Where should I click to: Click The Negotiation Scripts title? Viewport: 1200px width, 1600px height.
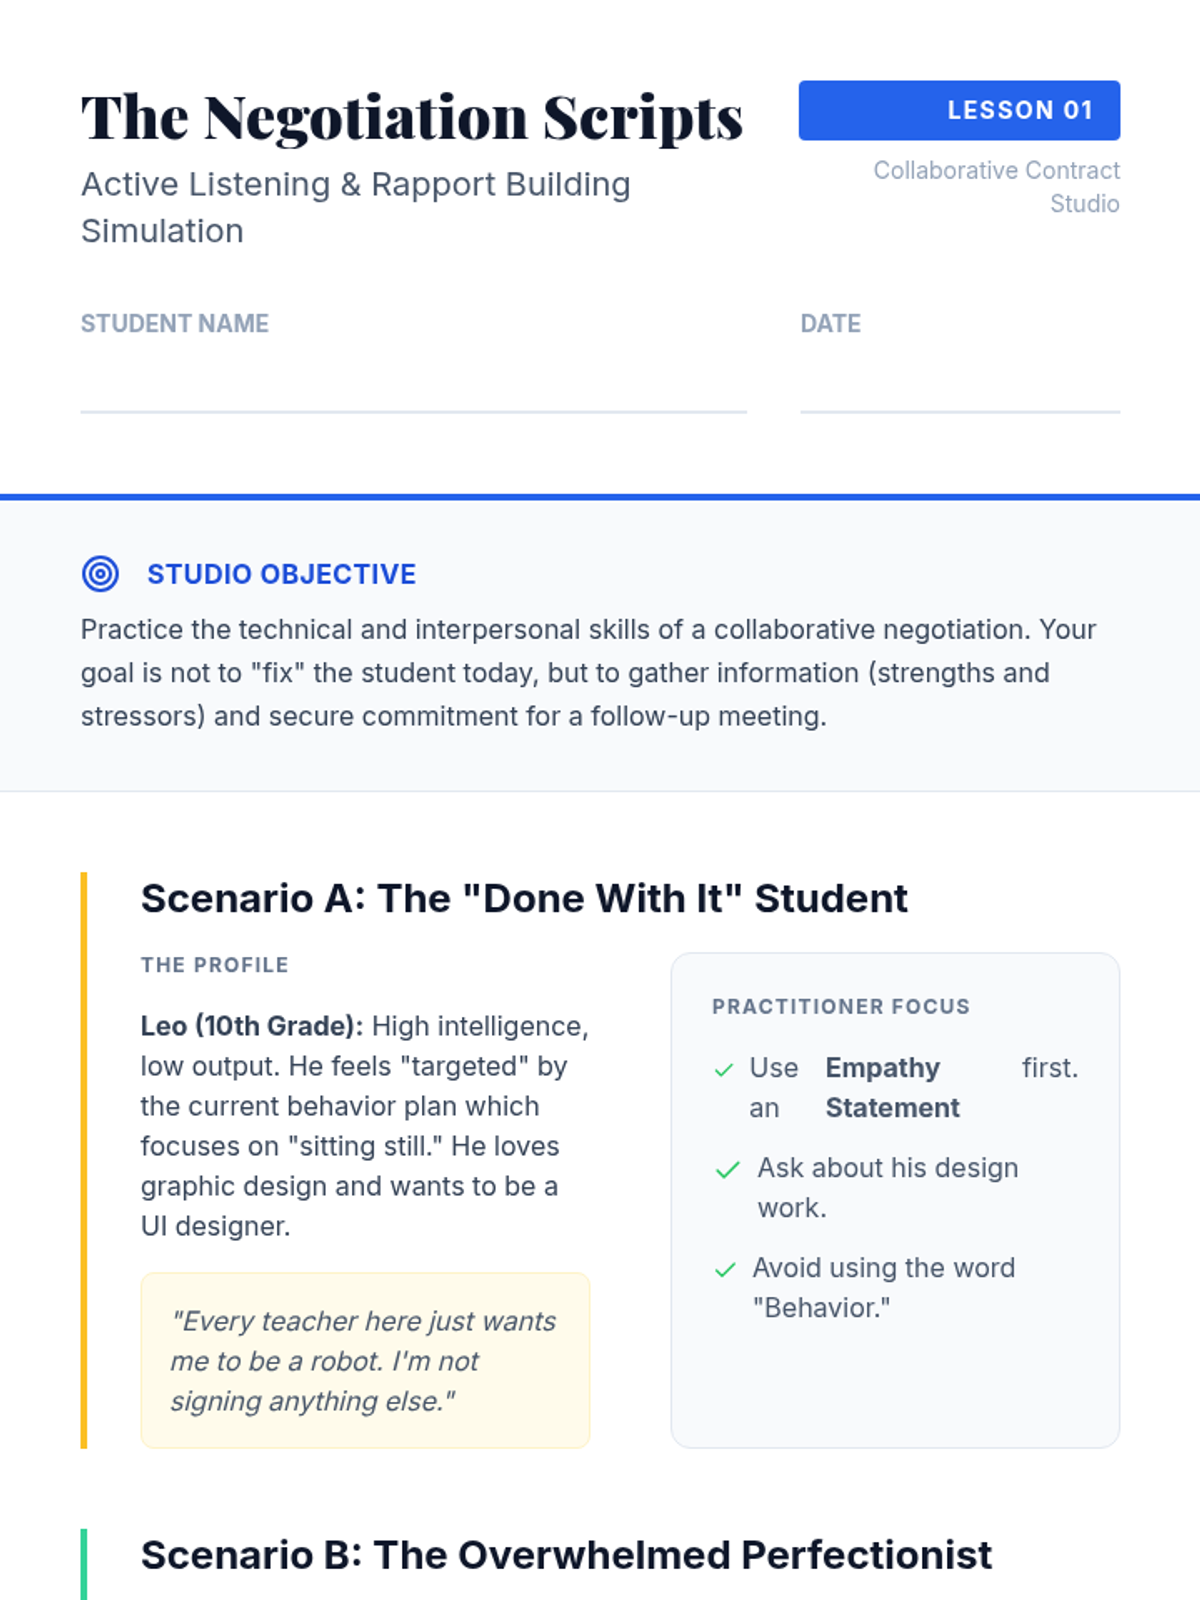pos(412,118)
